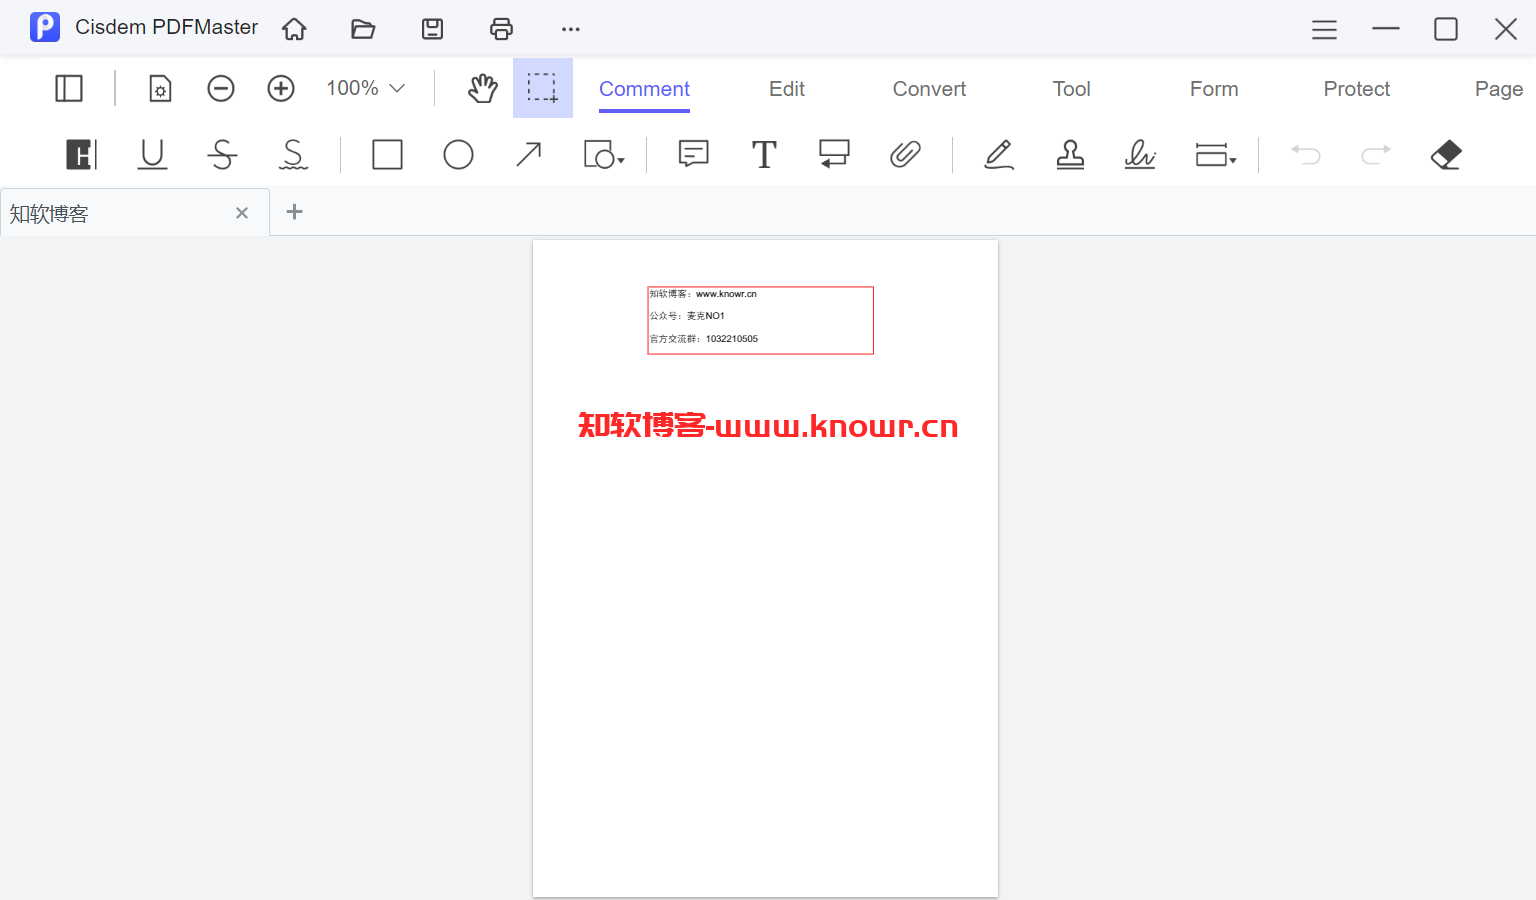The width and height of the screenshot is (1536, 900).
Task: Redo the last action
Action: coord(1376,154)
